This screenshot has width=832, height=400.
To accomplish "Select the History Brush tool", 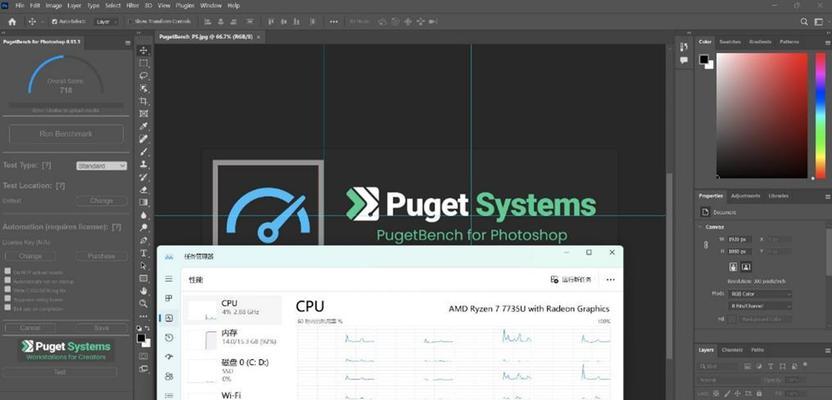I will (x=143, y=177).
